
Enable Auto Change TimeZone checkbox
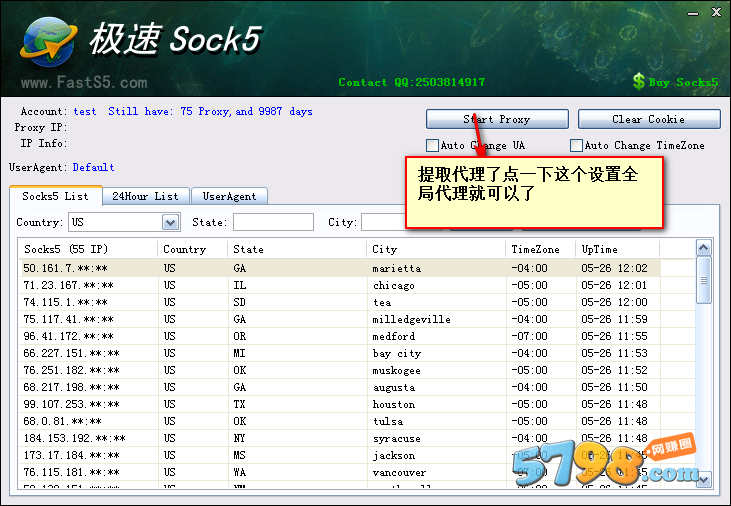pyautogui.click(x=576, y=146)
